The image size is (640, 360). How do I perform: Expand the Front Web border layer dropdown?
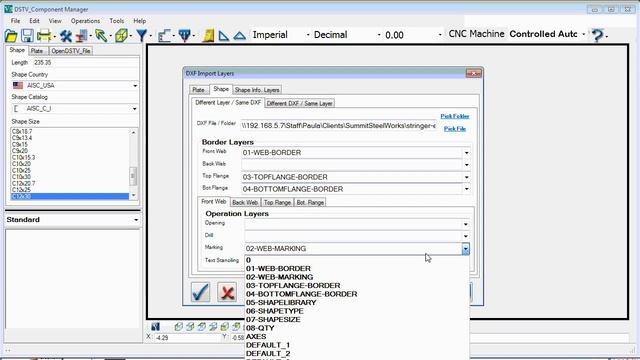pos(467,153)
